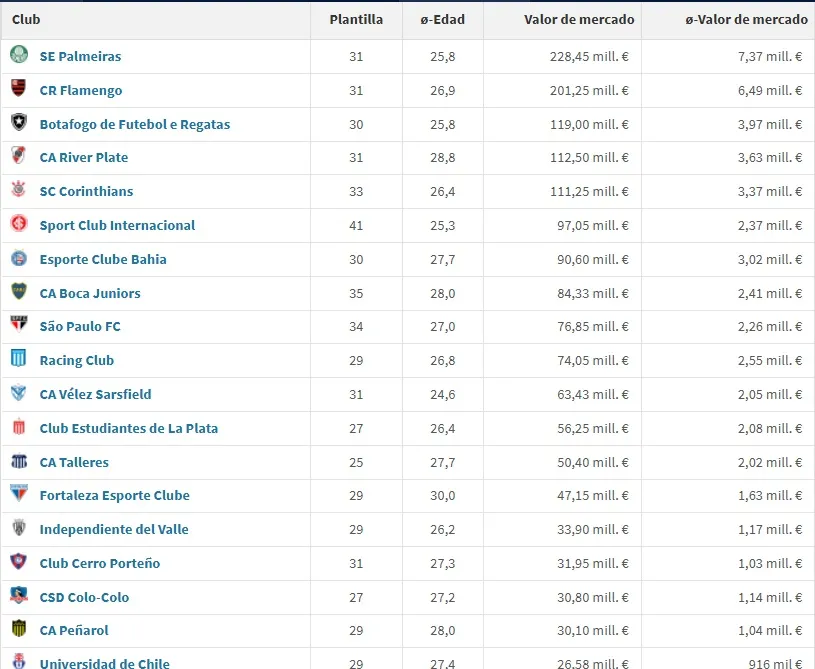Open the Sport Club Internacional link
This screenshot has height=669, width=815.
(117, 225)
